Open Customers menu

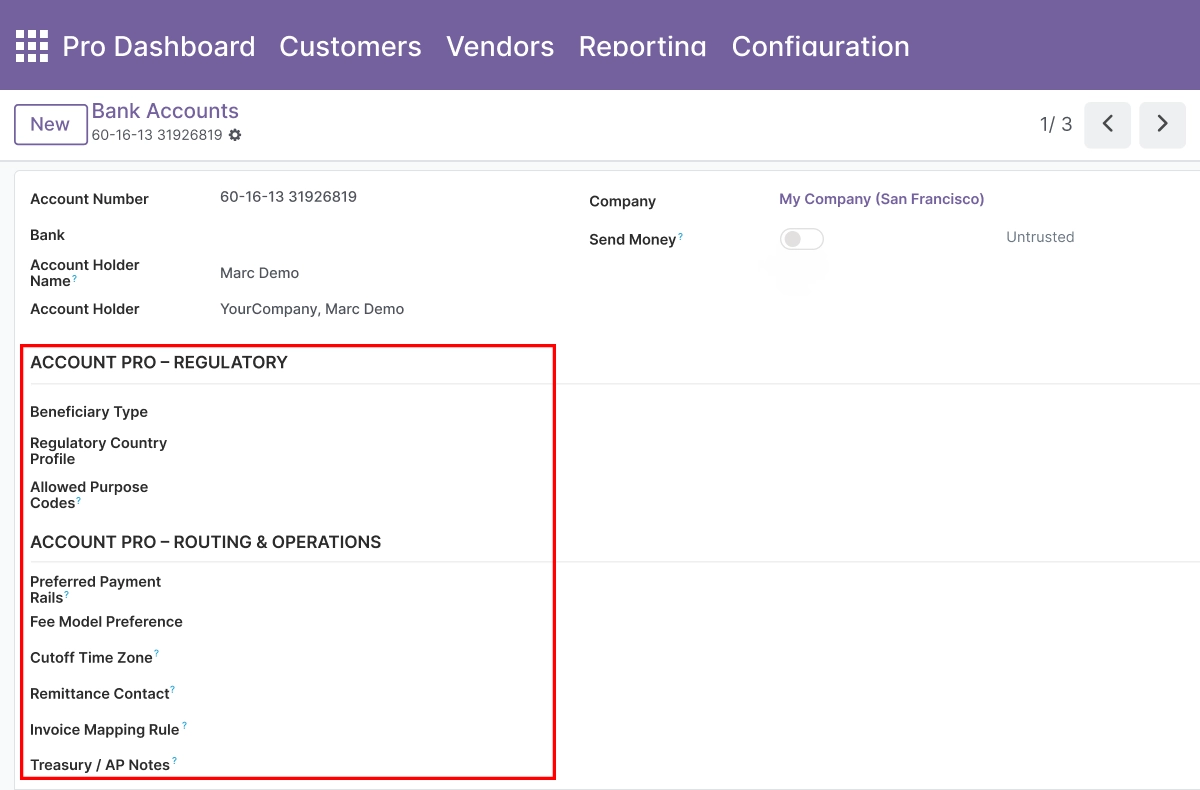(x=350, y=46)
